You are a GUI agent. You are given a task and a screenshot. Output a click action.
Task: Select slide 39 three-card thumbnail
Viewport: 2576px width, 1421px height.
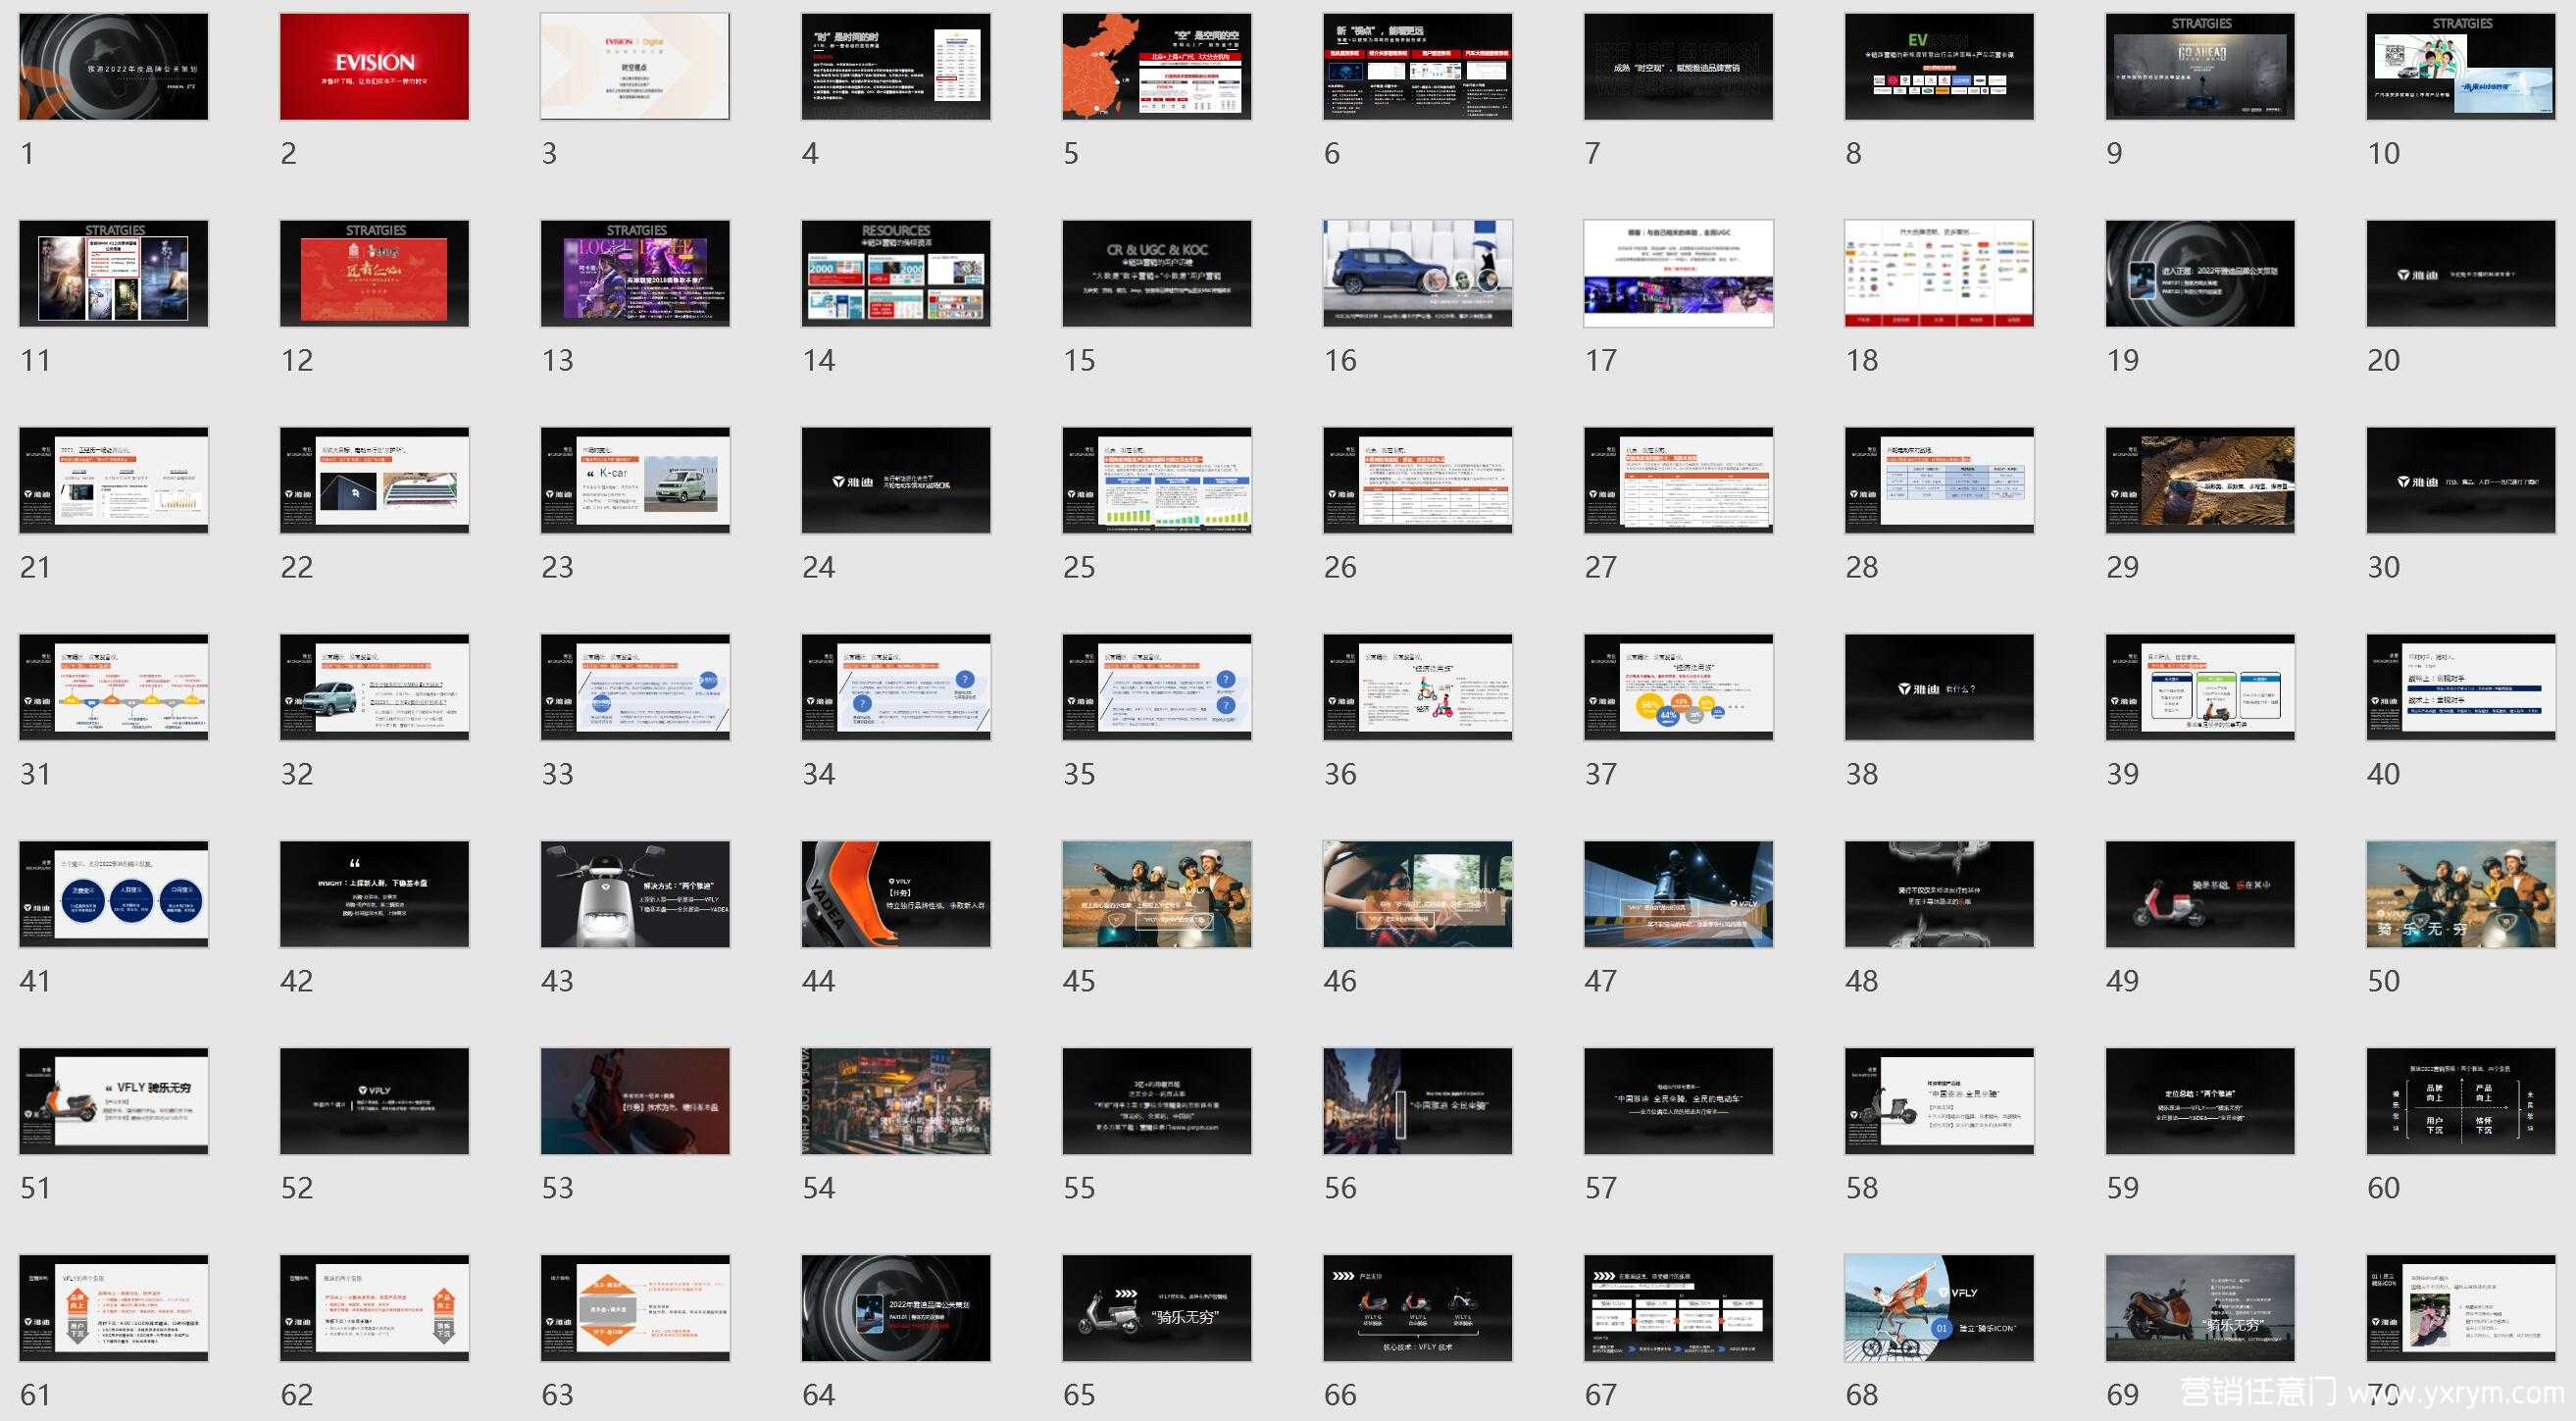click(x=2201, y=688)
